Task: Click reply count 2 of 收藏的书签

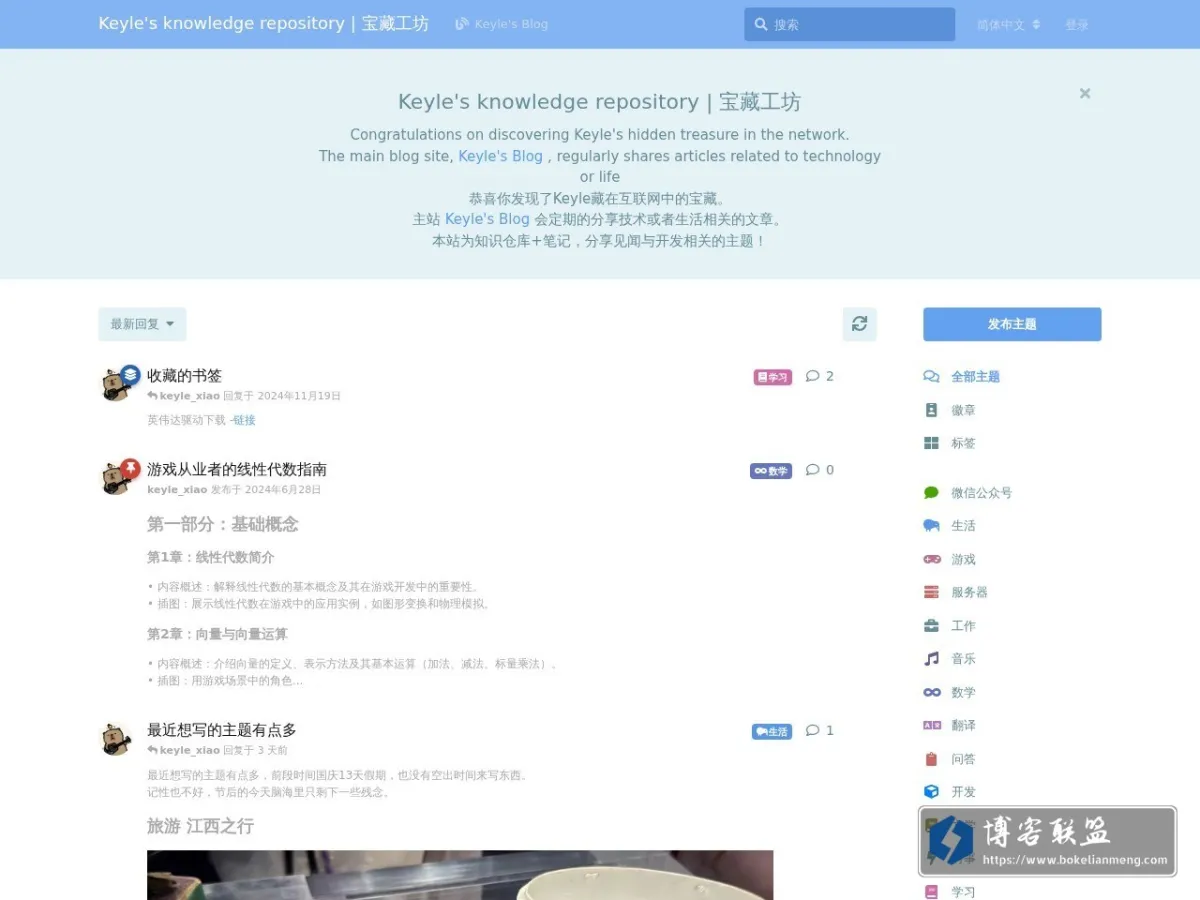Action: pyautogui.click(x=820, y=376)
